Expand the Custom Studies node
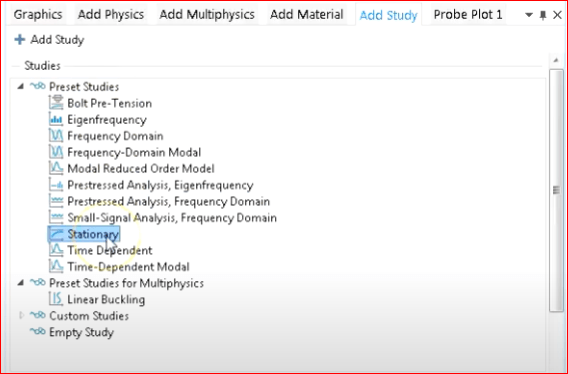 (x=21, y=315)
